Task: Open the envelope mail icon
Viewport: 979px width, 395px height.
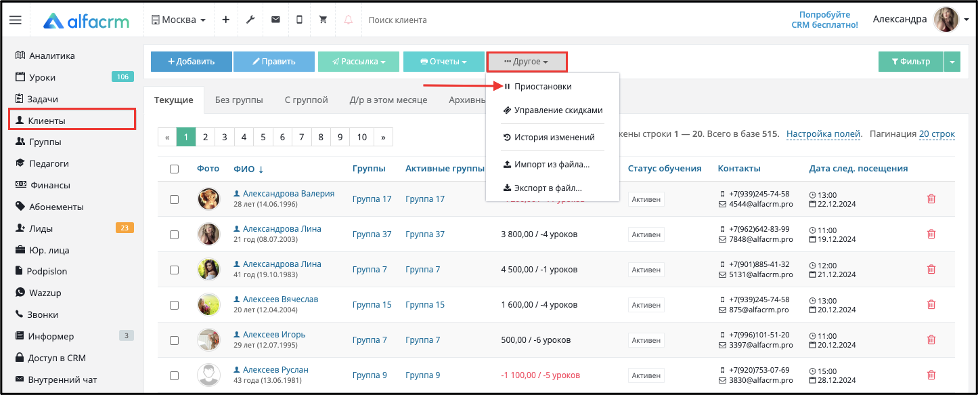Action: [x=275, y=20]
